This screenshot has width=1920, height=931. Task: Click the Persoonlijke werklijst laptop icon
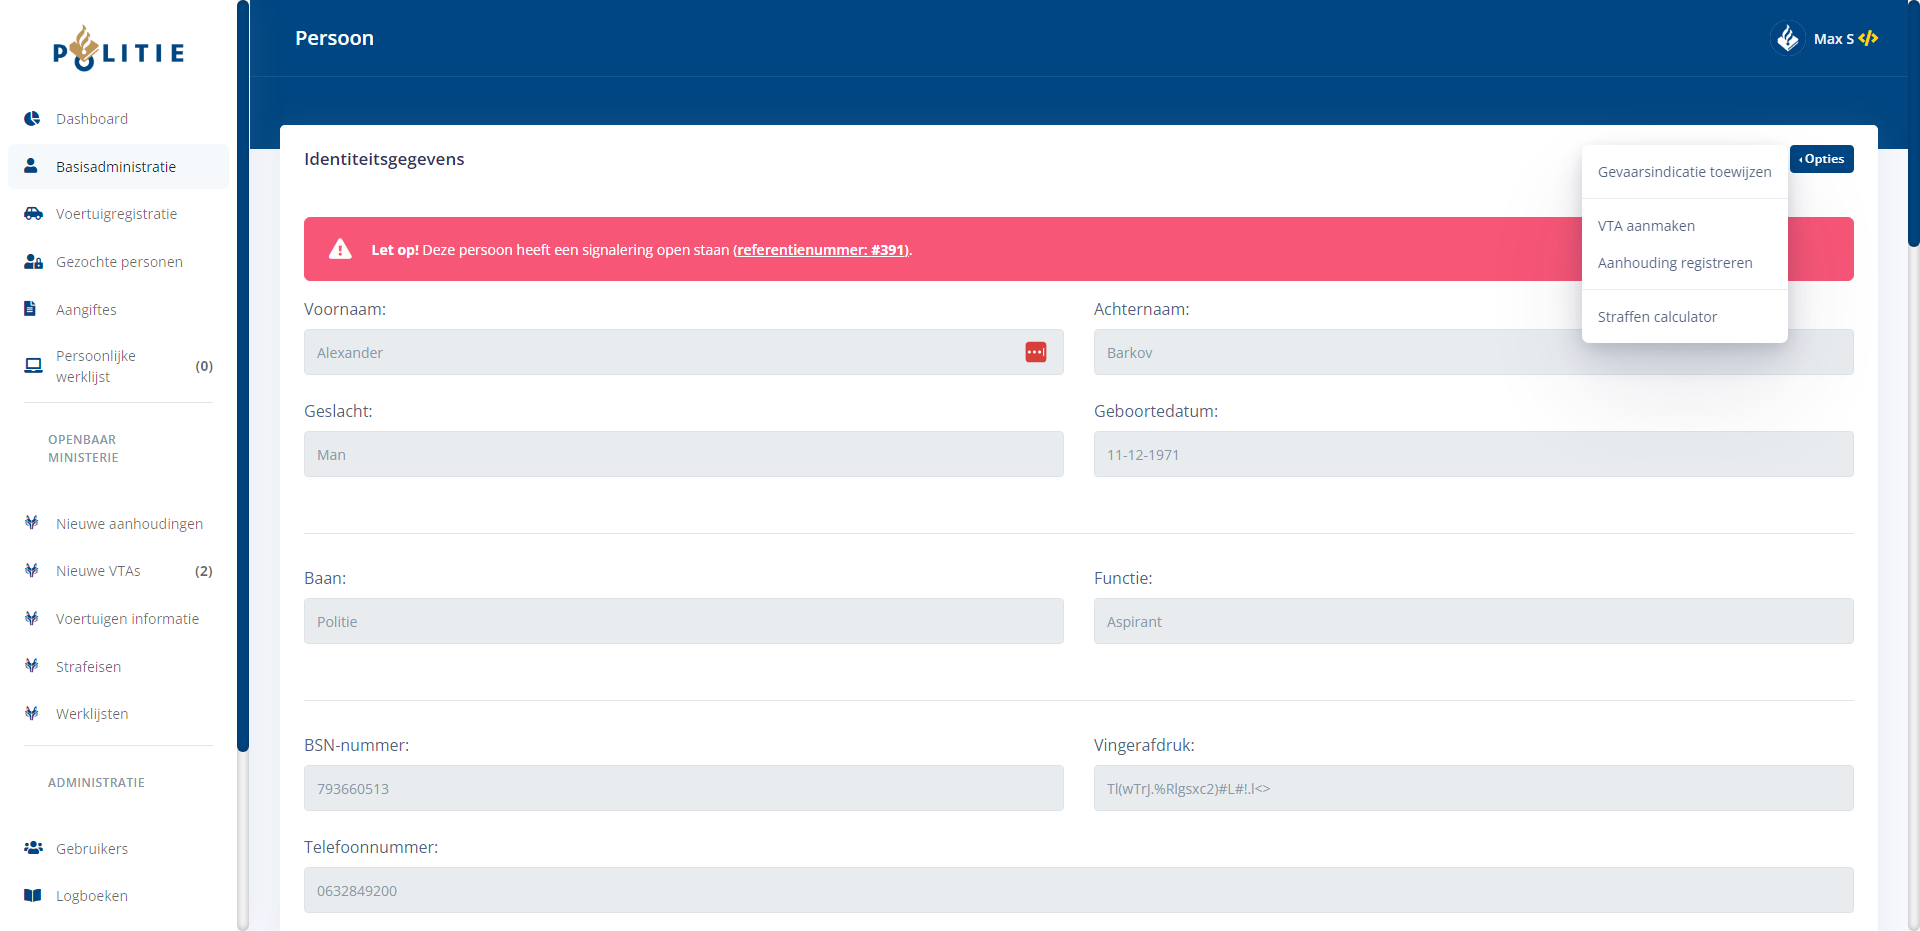(33, 366)
